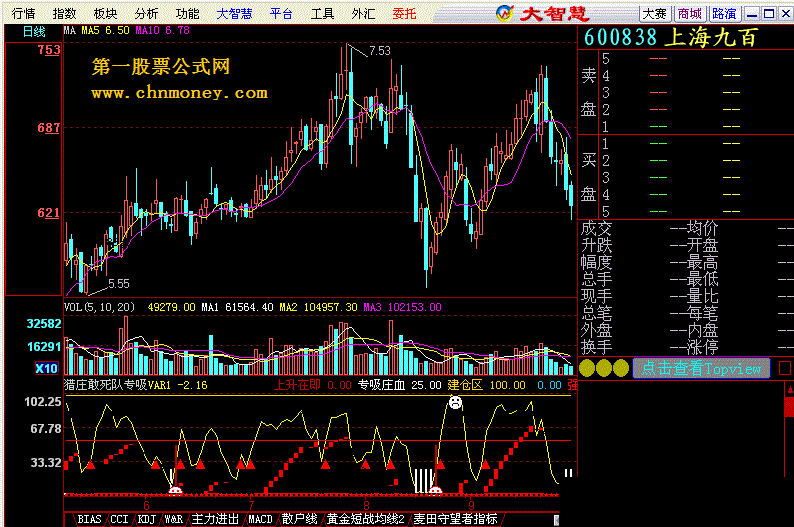Select the month 7 marker on the time axis
Screen dimensions: 794x527
tap(251, 505)
